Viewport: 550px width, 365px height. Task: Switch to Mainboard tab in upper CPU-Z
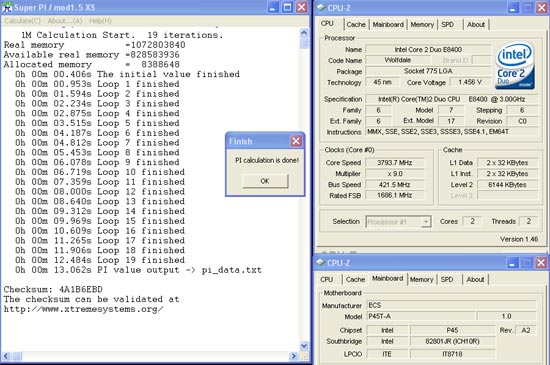[x=388, y=25]
